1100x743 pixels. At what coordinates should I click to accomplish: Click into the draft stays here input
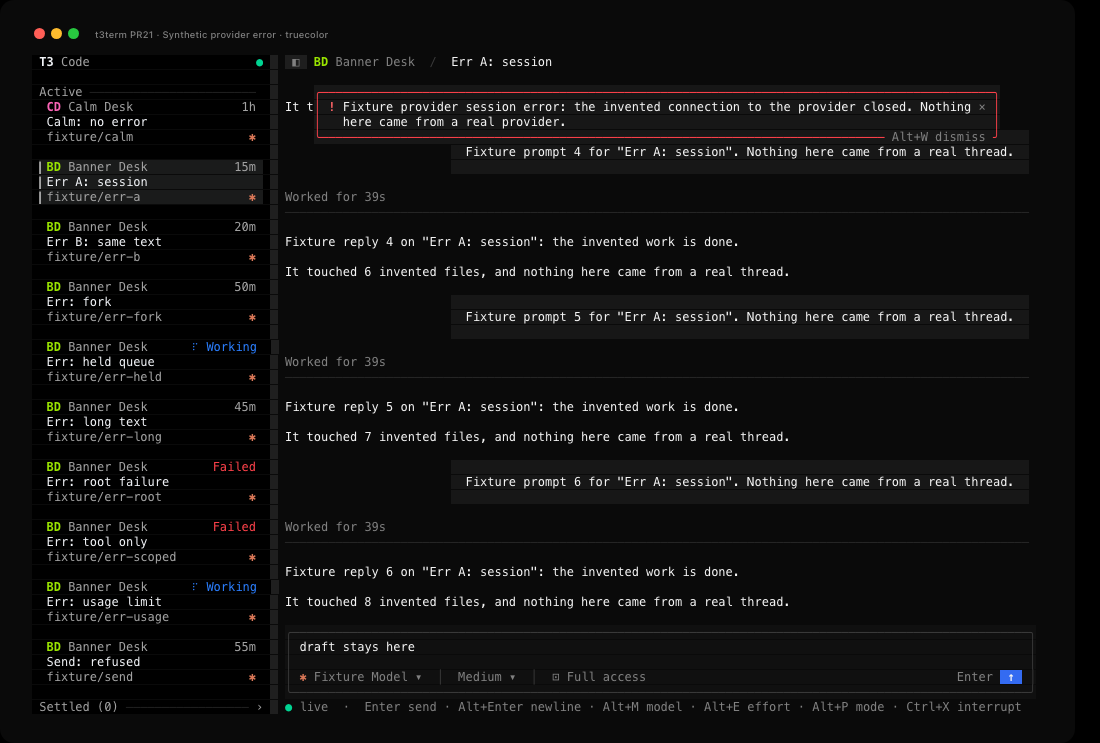point(659,647)
